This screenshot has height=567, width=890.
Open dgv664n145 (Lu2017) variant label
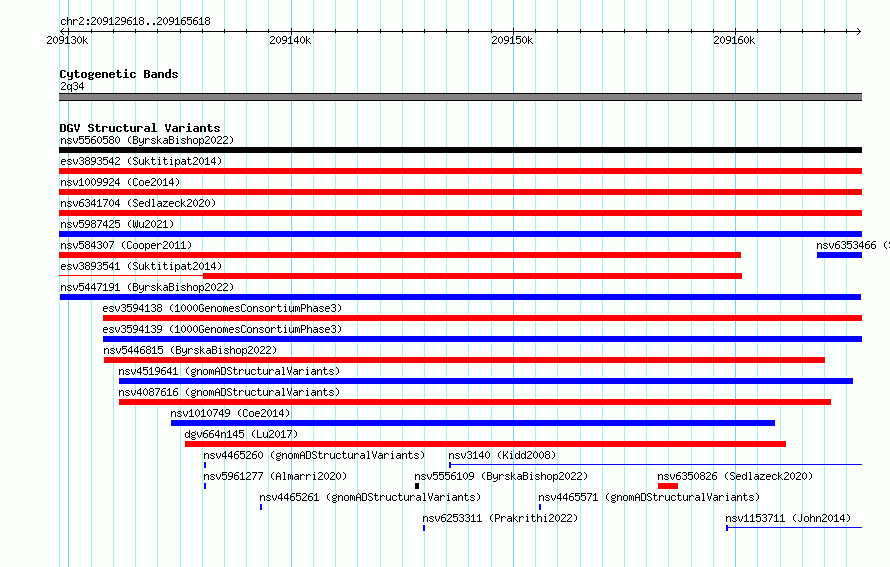point(241,434)
